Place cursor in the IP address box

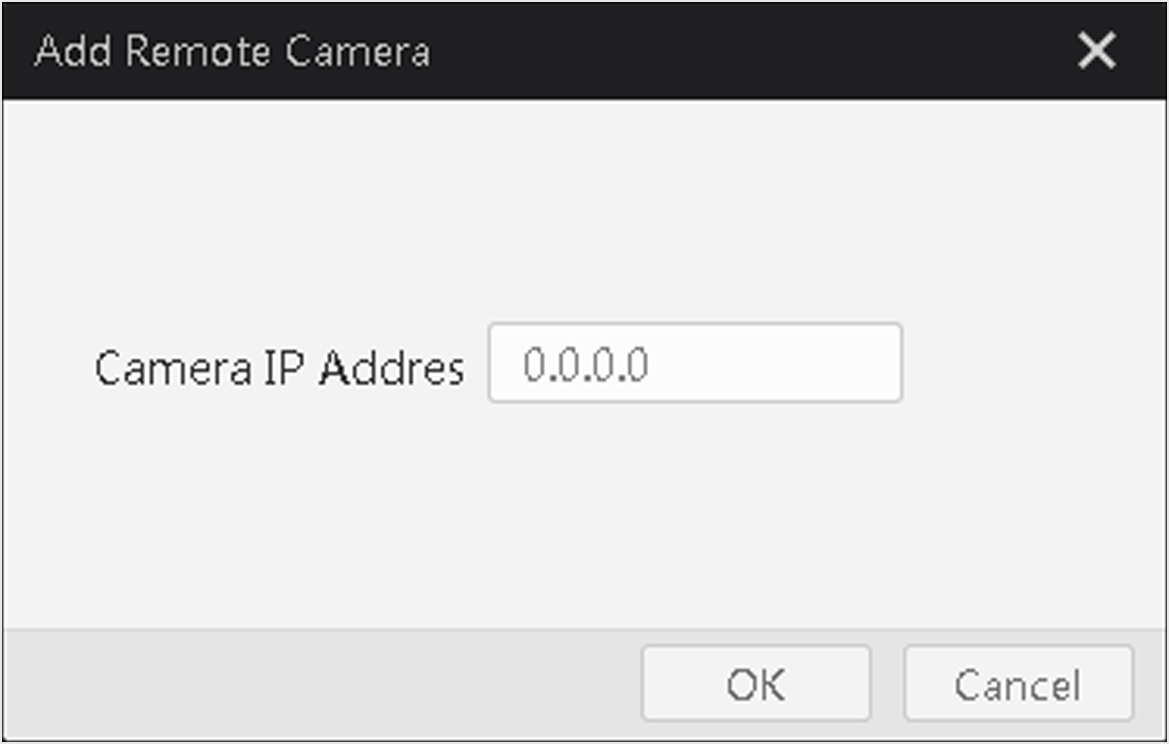tap(695, 364)
